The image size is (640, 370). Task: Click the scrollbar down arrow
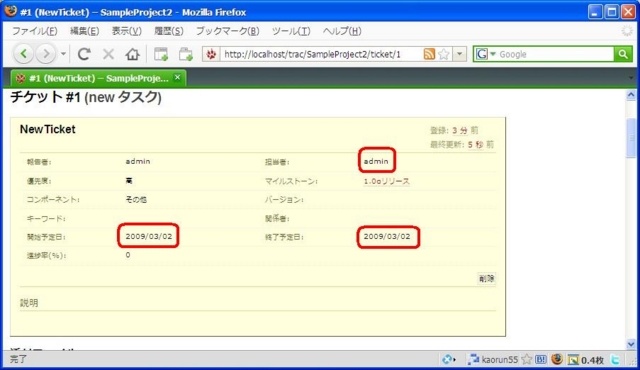coord(631,344)
